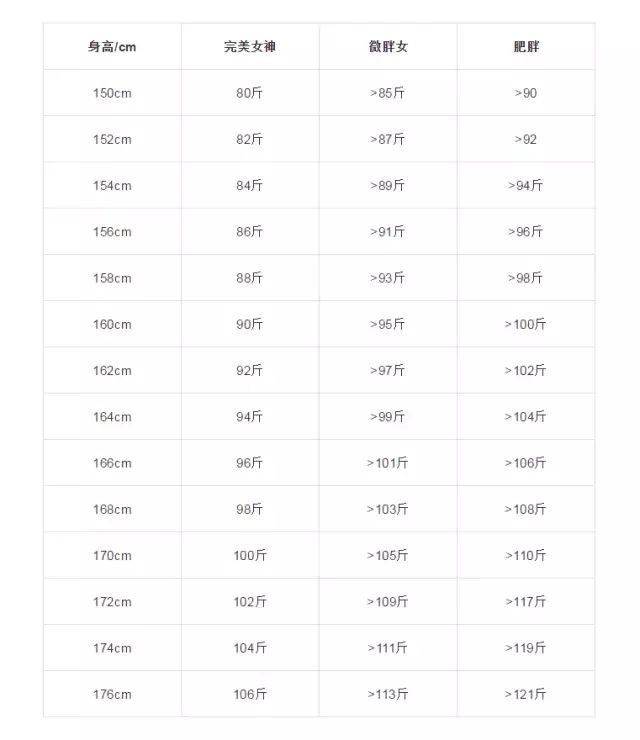
Task: Click the 88斤 cell
Action: point(250,278)
